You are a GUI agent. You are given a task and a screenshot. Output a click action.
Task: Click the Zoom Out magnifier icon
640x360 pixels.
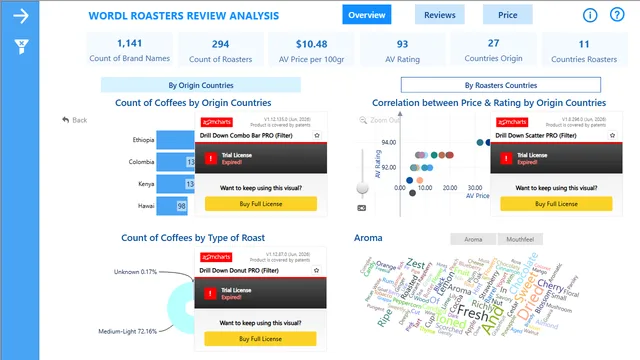pos(363,120)
